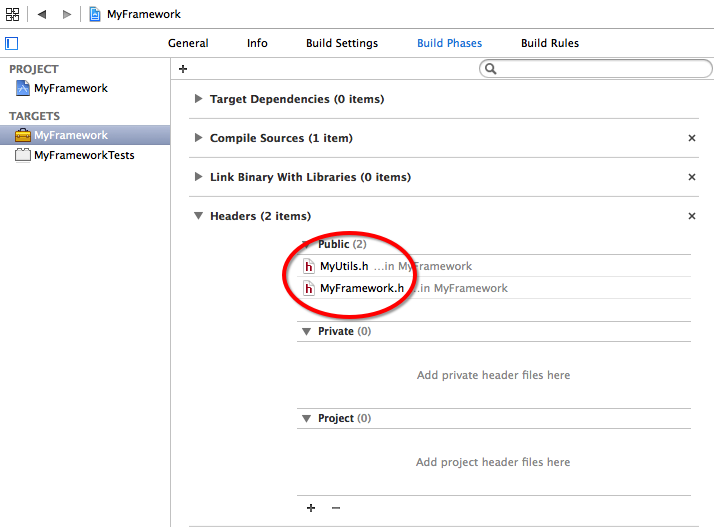Add a new build phase with plus
The width and height of the screenshot is (714, 527).
click(x=183, y=69)
